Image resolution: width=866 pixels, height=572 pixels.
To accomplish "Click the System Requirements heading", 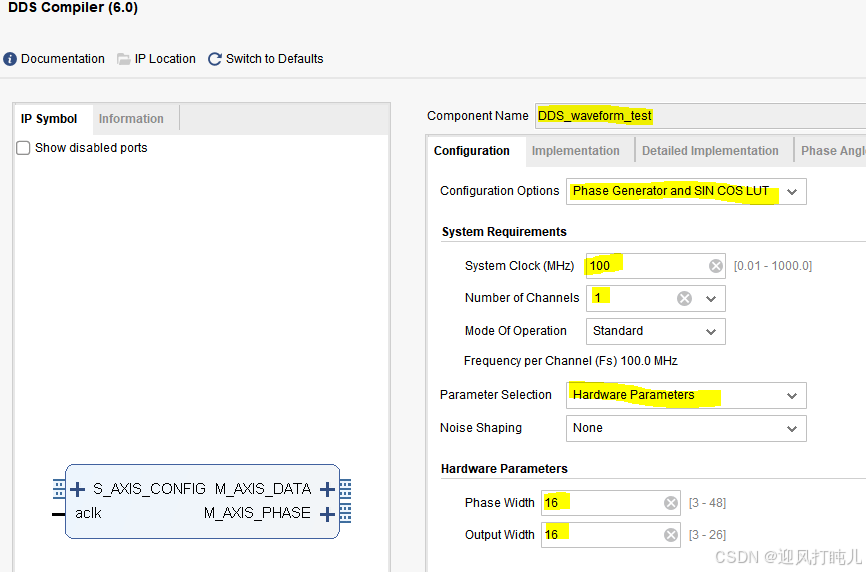I will coord(504,232).
